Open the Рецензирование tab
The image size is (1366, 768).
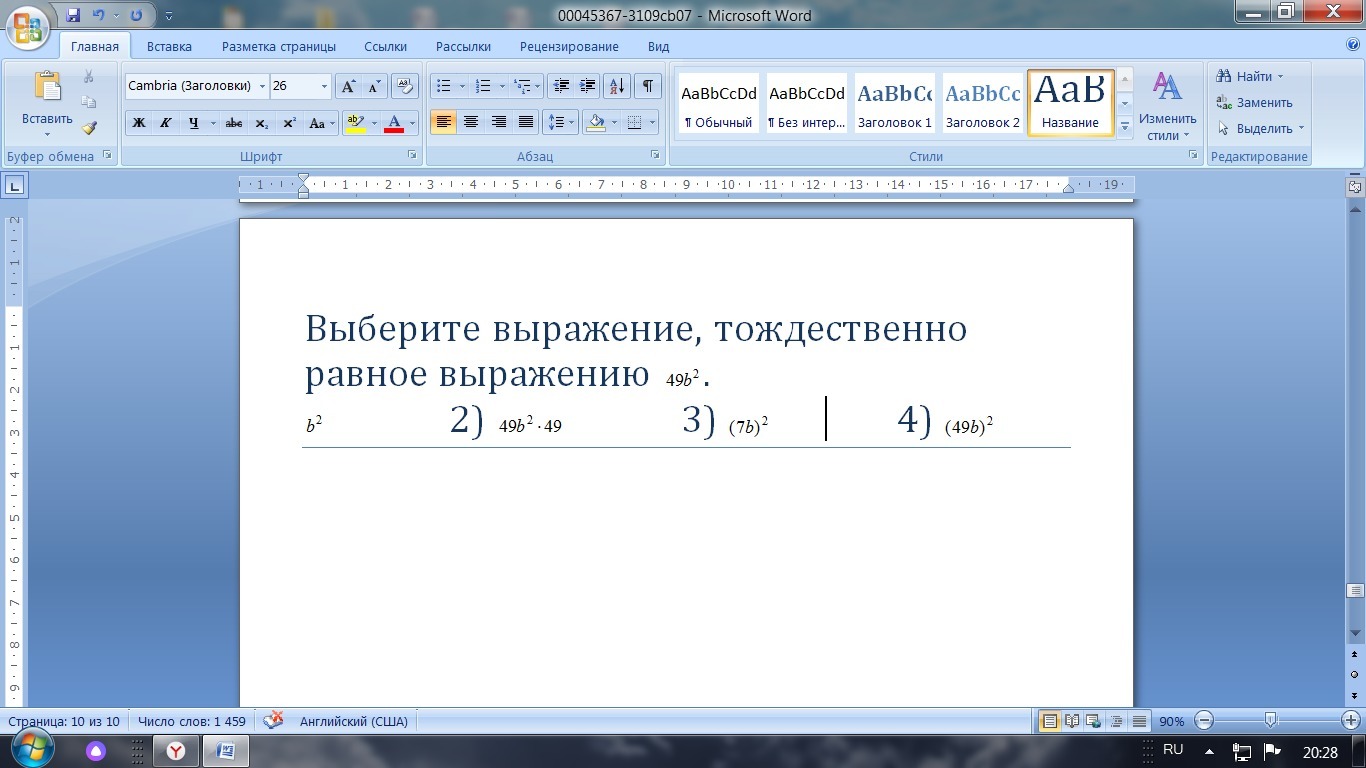569,46
